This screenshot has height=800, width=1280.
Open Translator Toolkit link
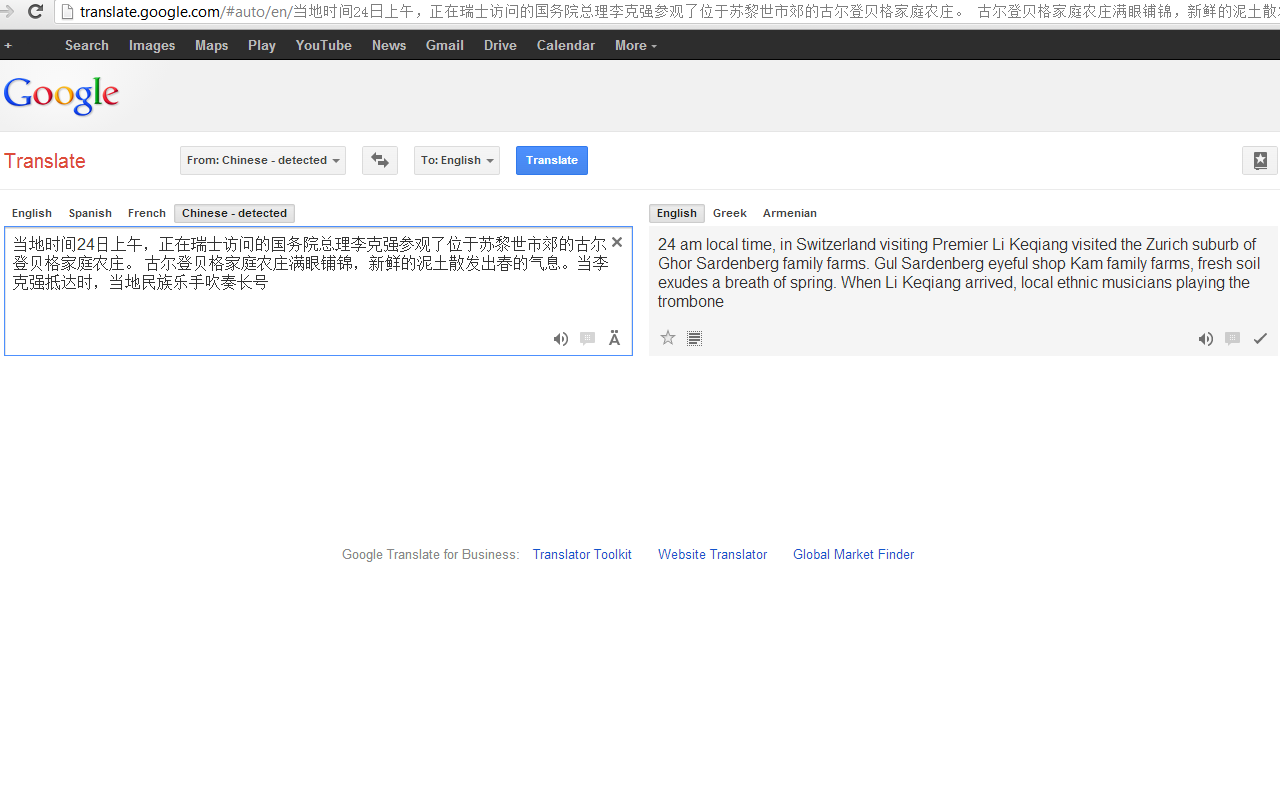(582, 554)
